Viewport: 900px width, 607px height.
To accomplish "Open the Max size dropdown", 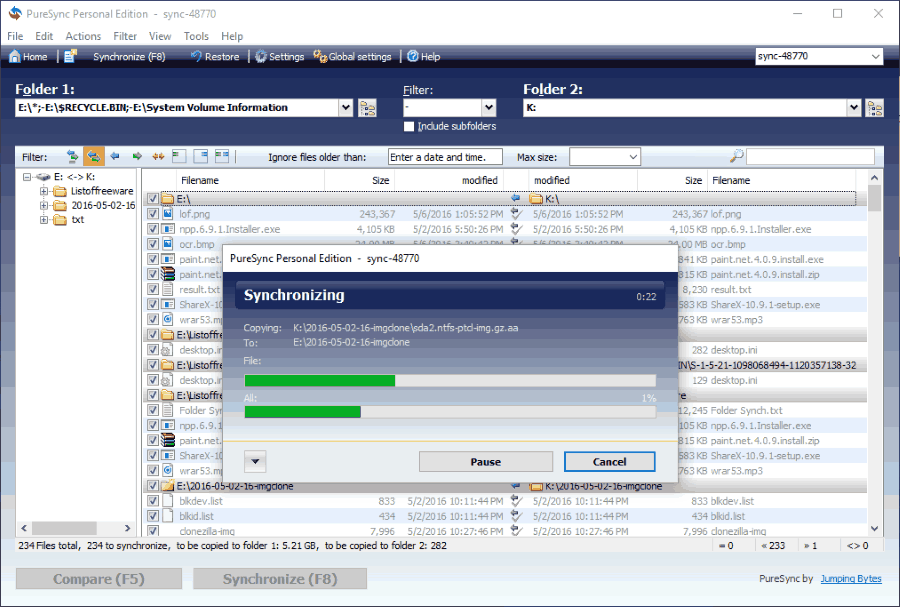I will 633,157.
